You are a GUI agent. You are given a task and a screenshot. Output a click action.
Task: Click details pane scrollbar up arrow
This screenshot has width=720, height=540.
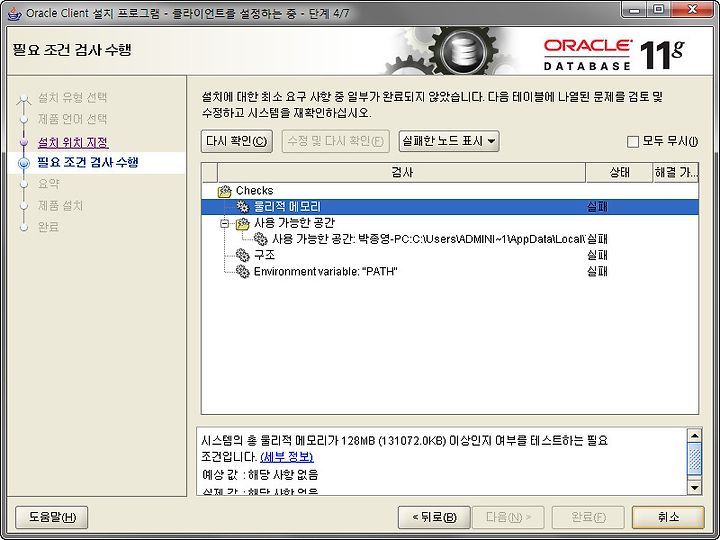click(694, 435)
